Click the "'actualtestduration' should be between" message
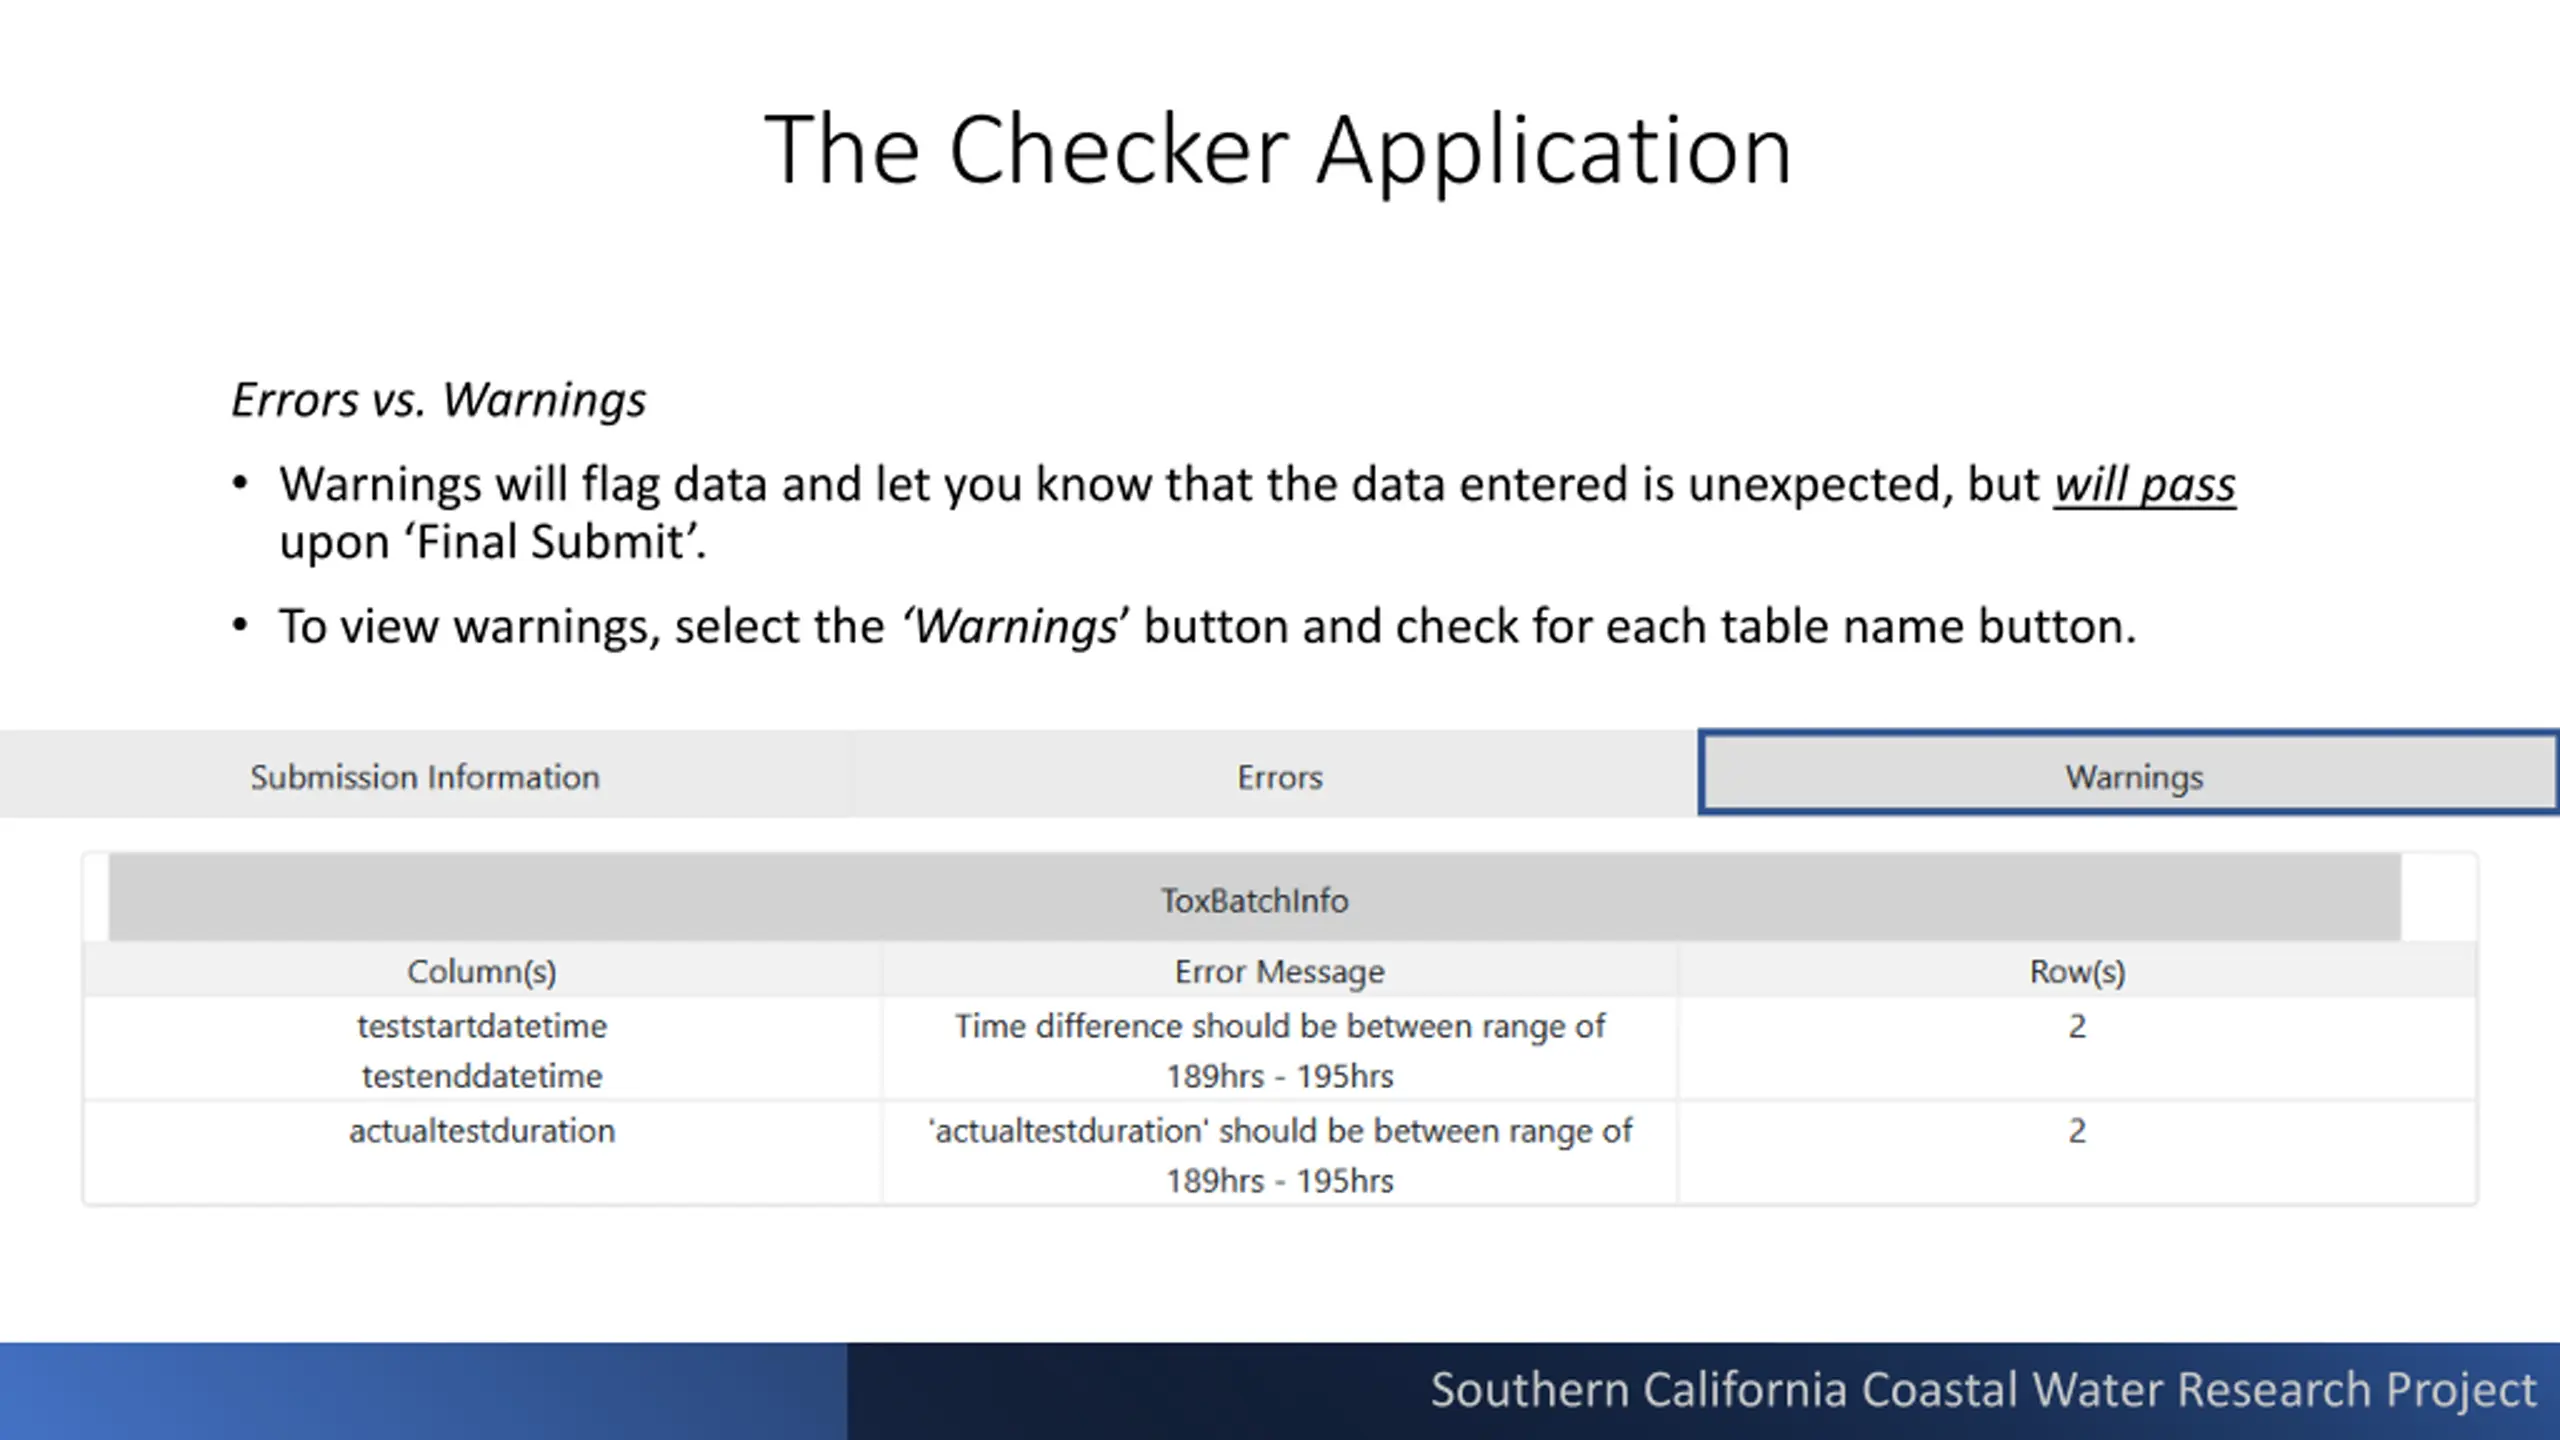The height and width of the screenshot is (1440, 2560). (x=1279, y=1155)
